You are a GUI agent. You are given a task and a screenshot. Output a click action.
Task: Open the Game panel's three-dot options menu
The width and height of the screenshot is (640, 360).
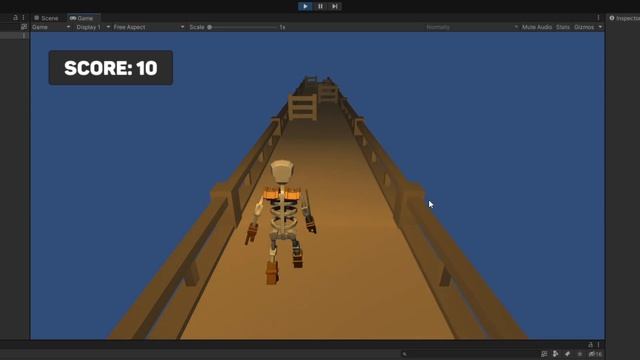(x=598, y=18)
